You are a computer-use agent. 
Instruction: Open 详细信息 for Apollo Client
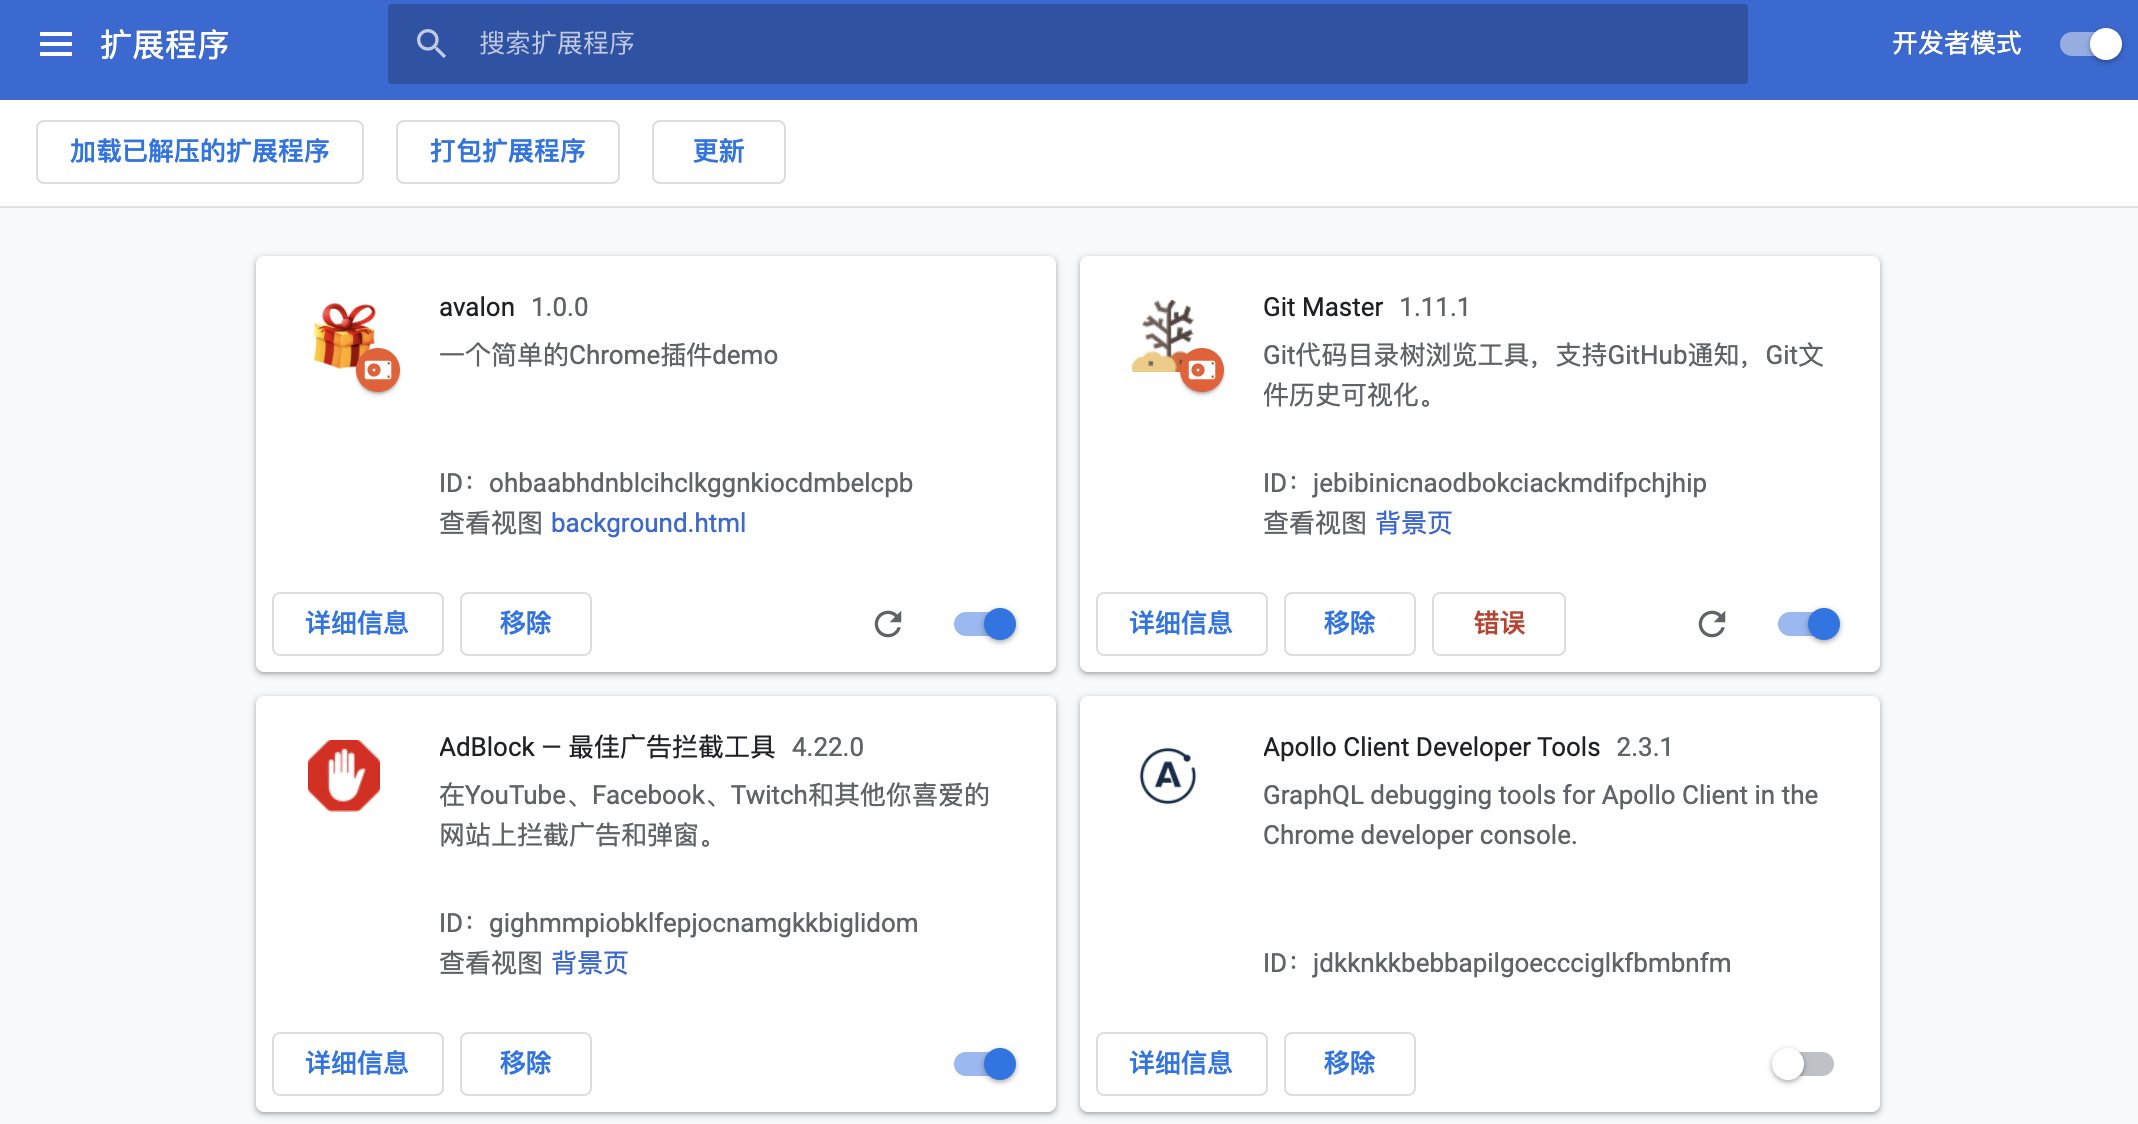[1182, 1064]
